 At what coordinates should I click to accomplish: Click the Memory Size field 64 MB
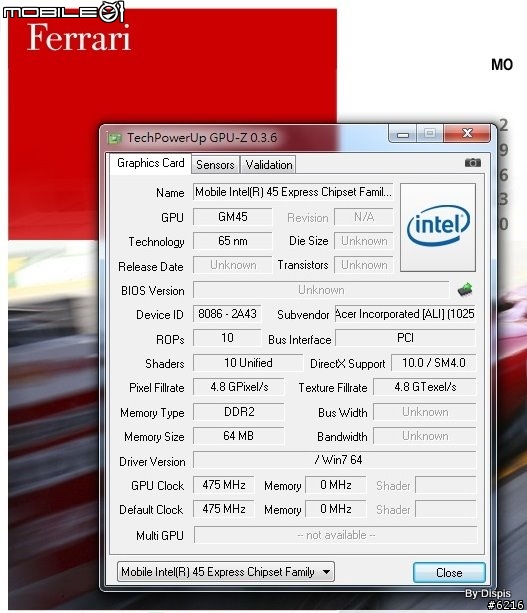tap(239, 436)
